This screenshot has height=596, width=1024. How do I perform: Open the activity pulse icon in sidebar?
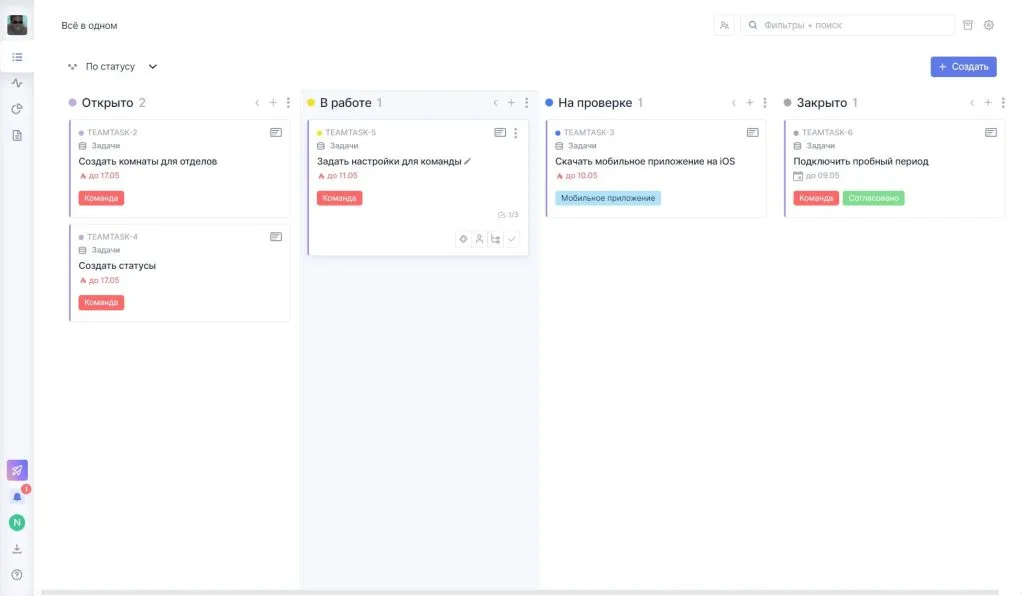17,83
